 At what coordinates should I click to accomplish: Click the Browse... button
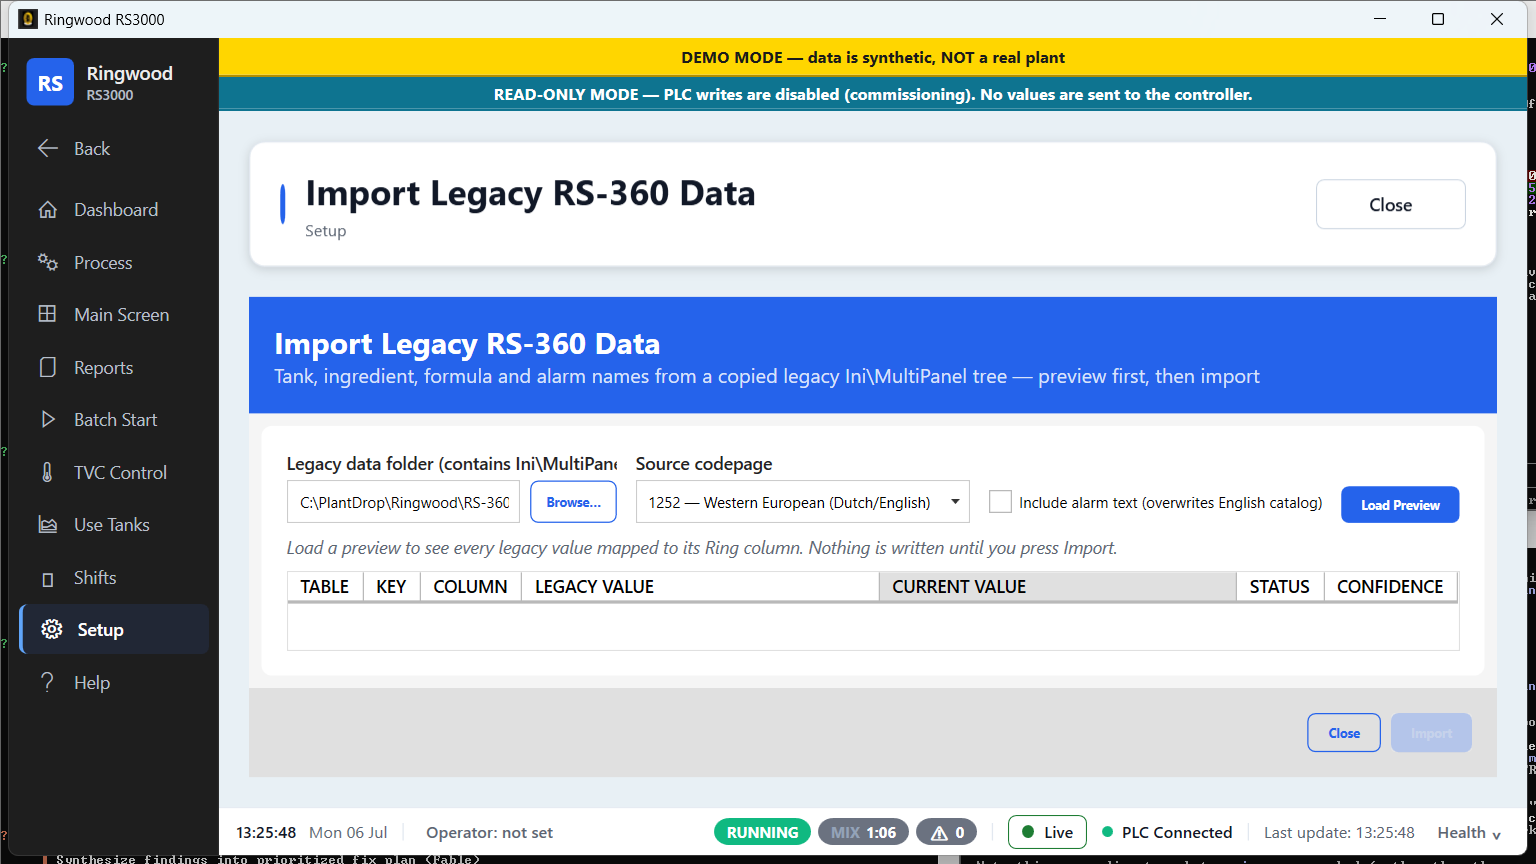pos(573,502)
